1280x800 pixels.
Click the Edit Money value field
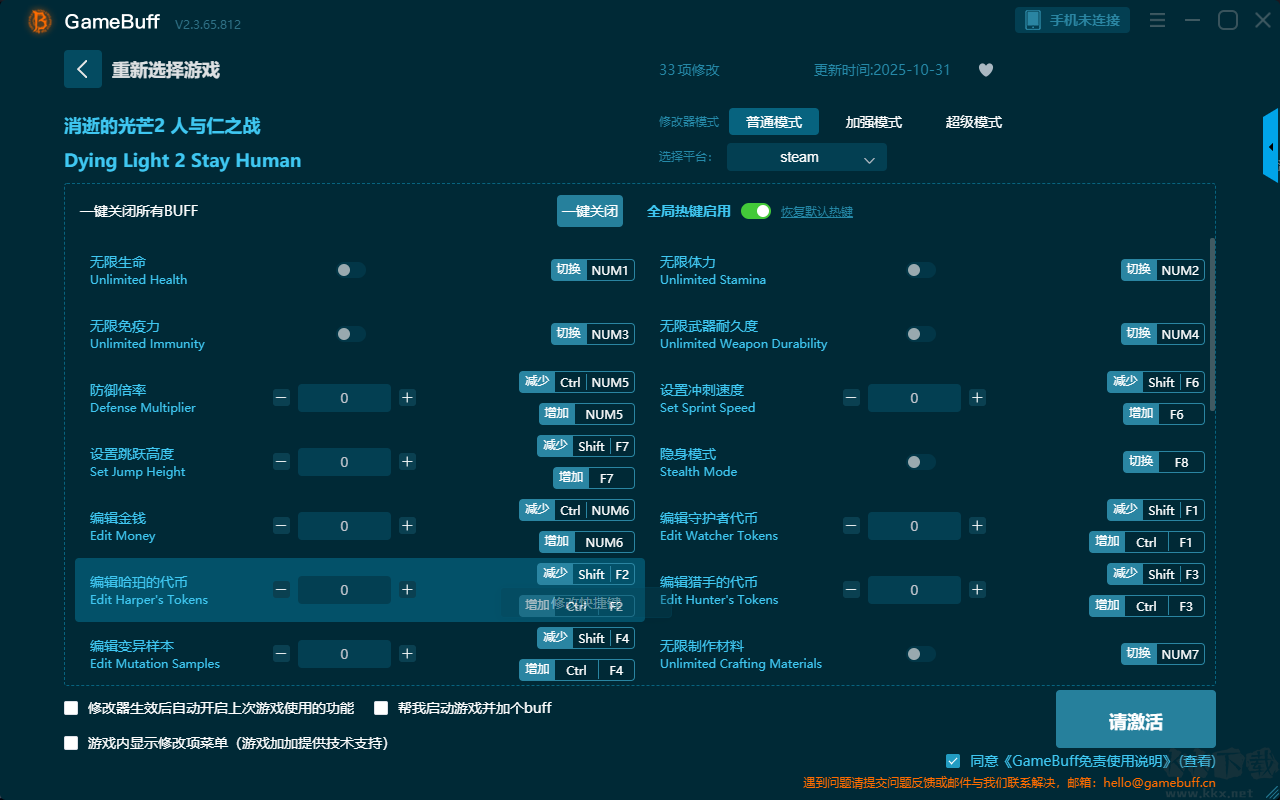click(x=344, y=526)
